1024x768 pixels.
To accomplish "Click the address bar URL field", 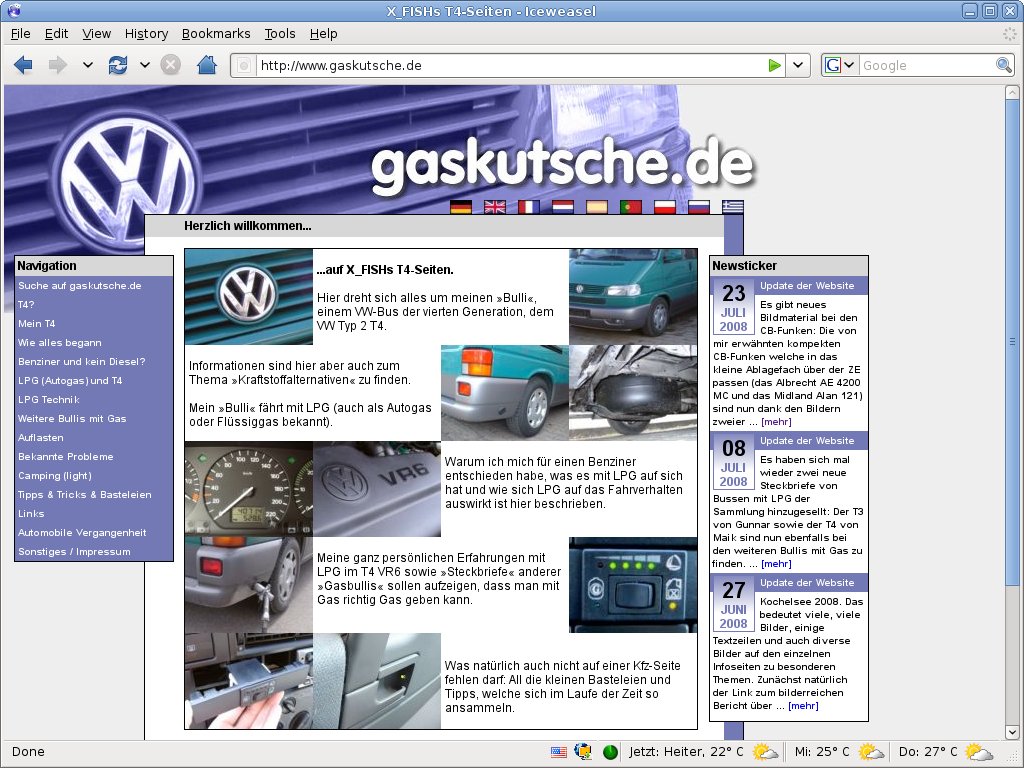I will [511, 65].
